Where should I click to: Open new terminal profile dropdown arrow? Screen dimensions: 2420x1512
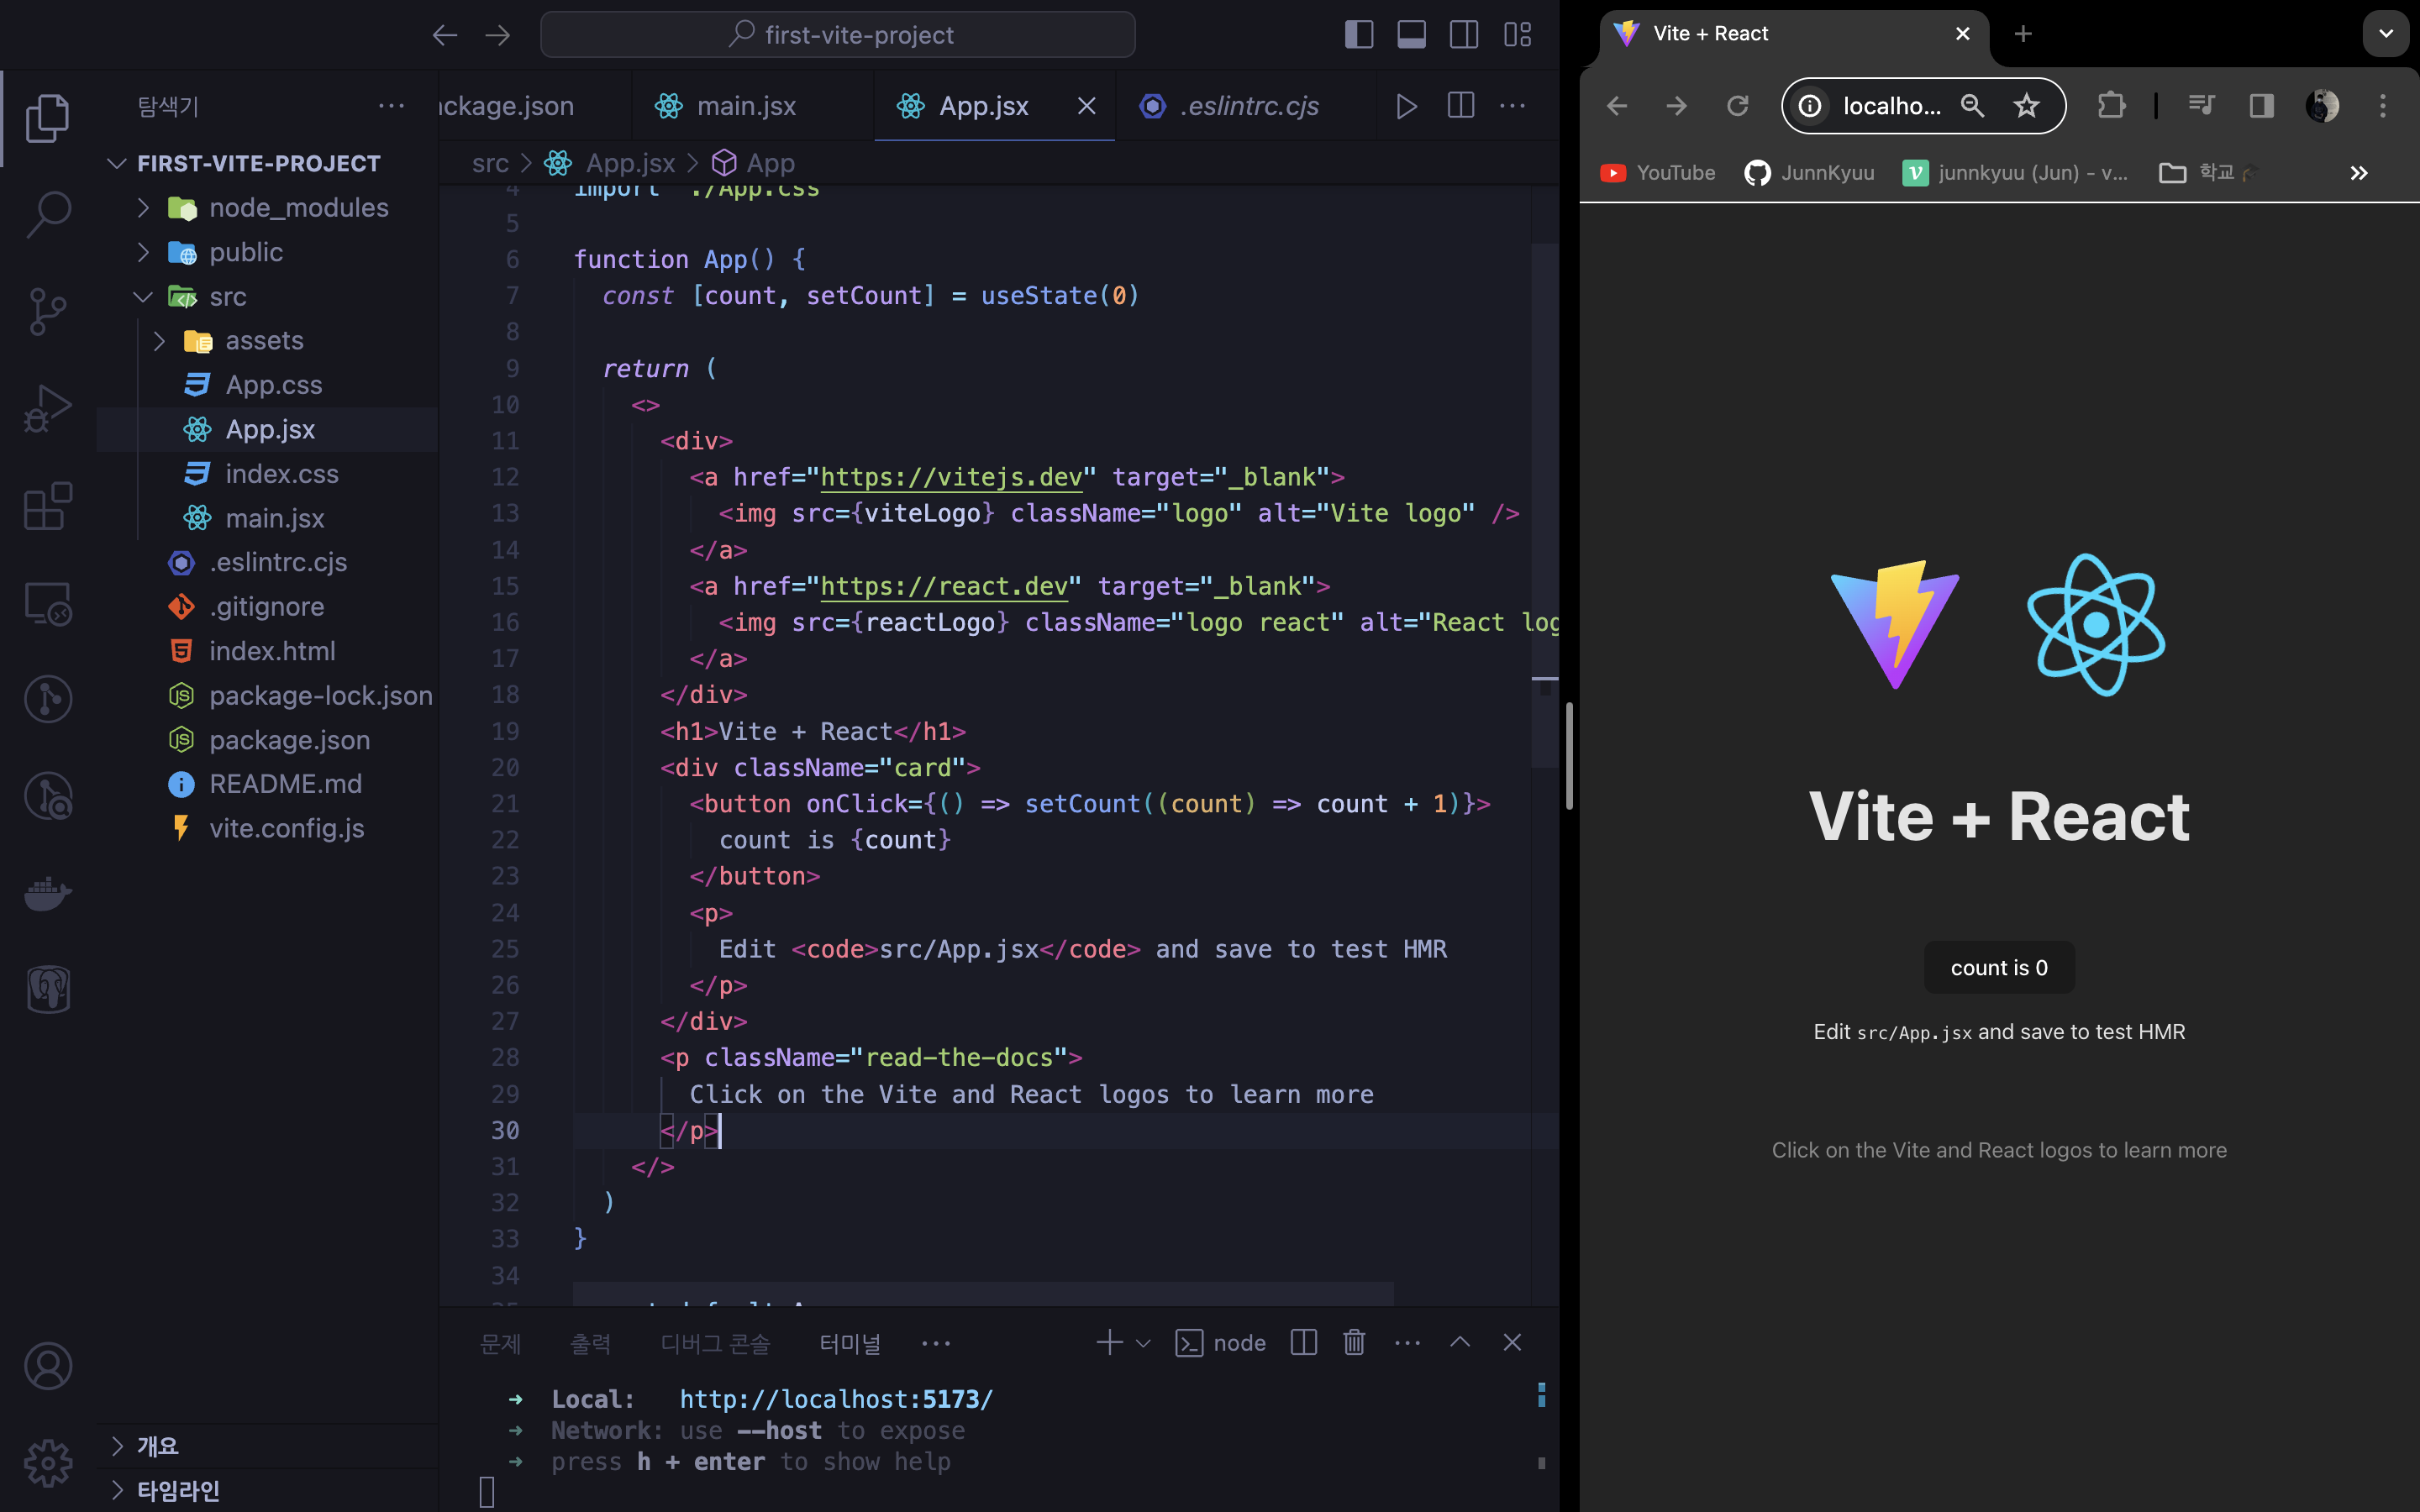pos(1143,1343)
